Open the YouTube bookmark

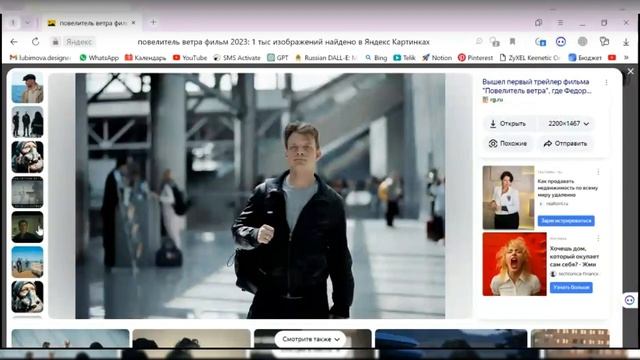coord(190,58)
